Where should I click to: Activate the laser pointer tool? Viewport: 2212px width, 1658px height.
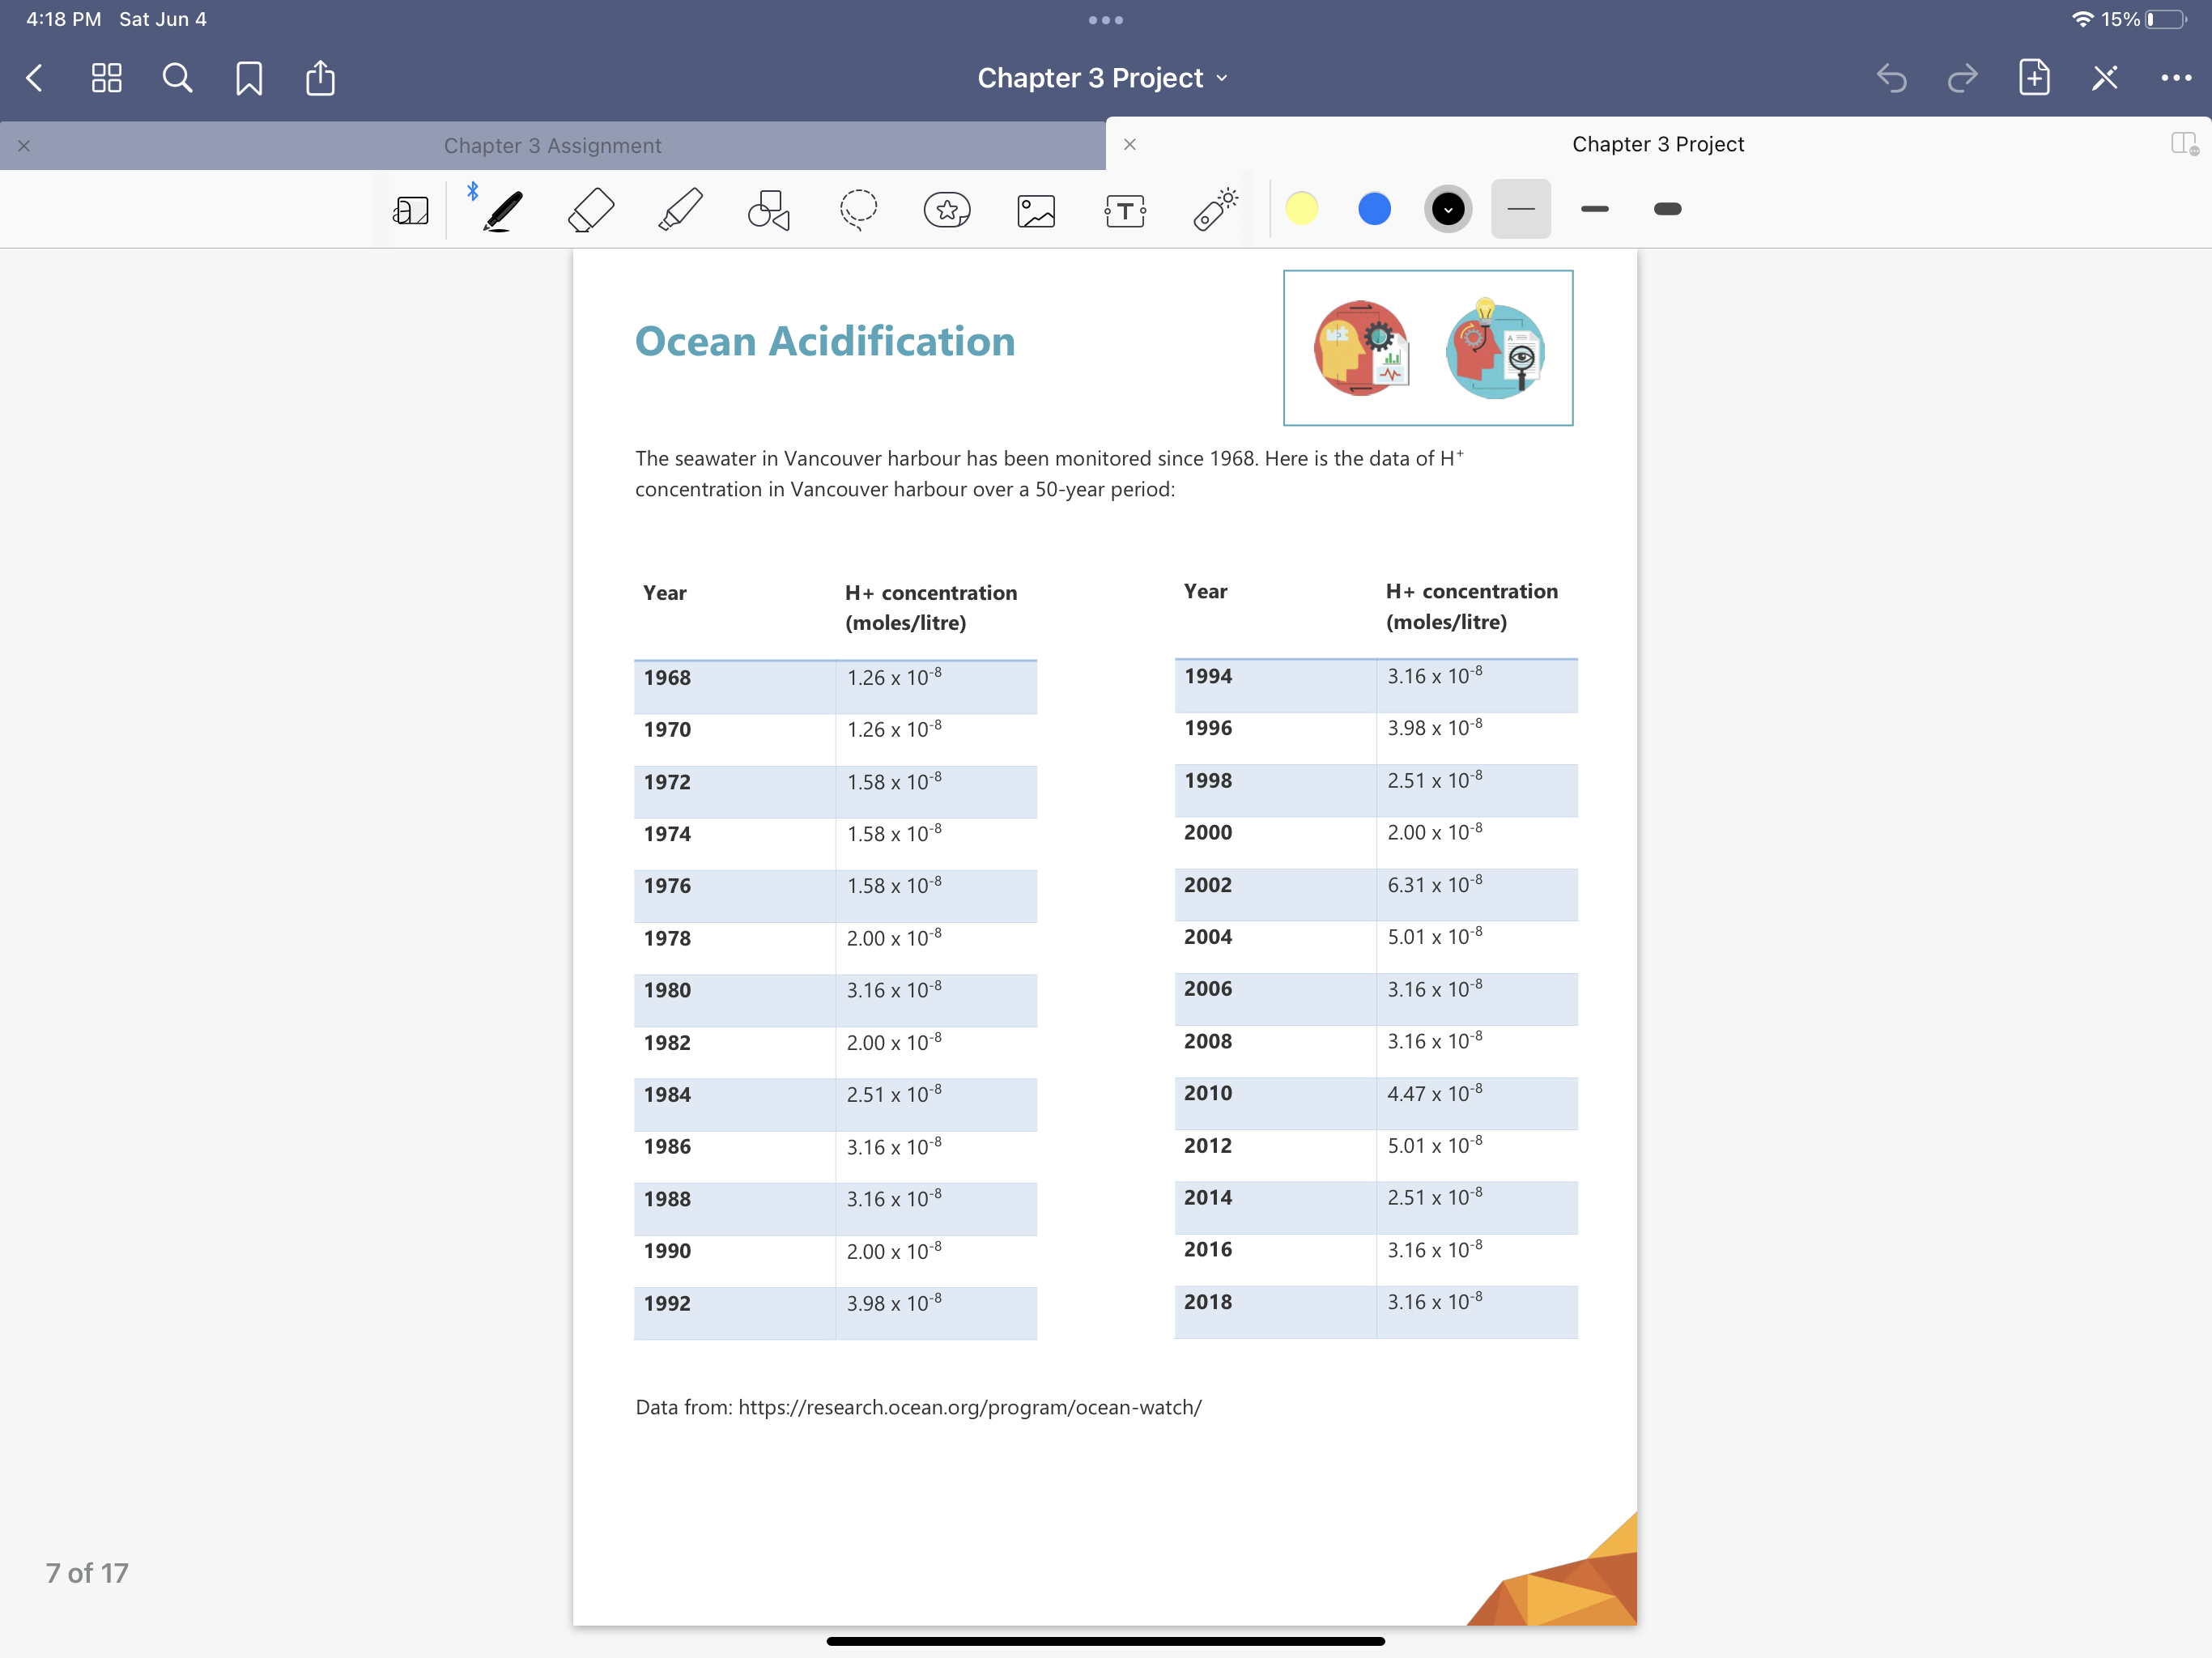[x=1214, y=209]
